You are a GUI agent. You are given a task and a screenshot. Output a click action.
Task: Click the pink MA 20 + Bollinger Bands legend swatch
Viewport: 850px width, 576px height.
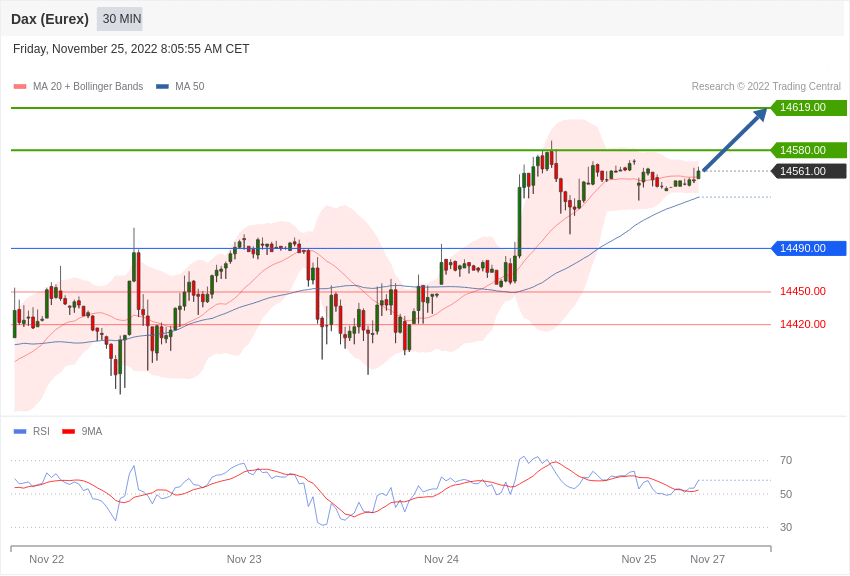pos(20,86)
